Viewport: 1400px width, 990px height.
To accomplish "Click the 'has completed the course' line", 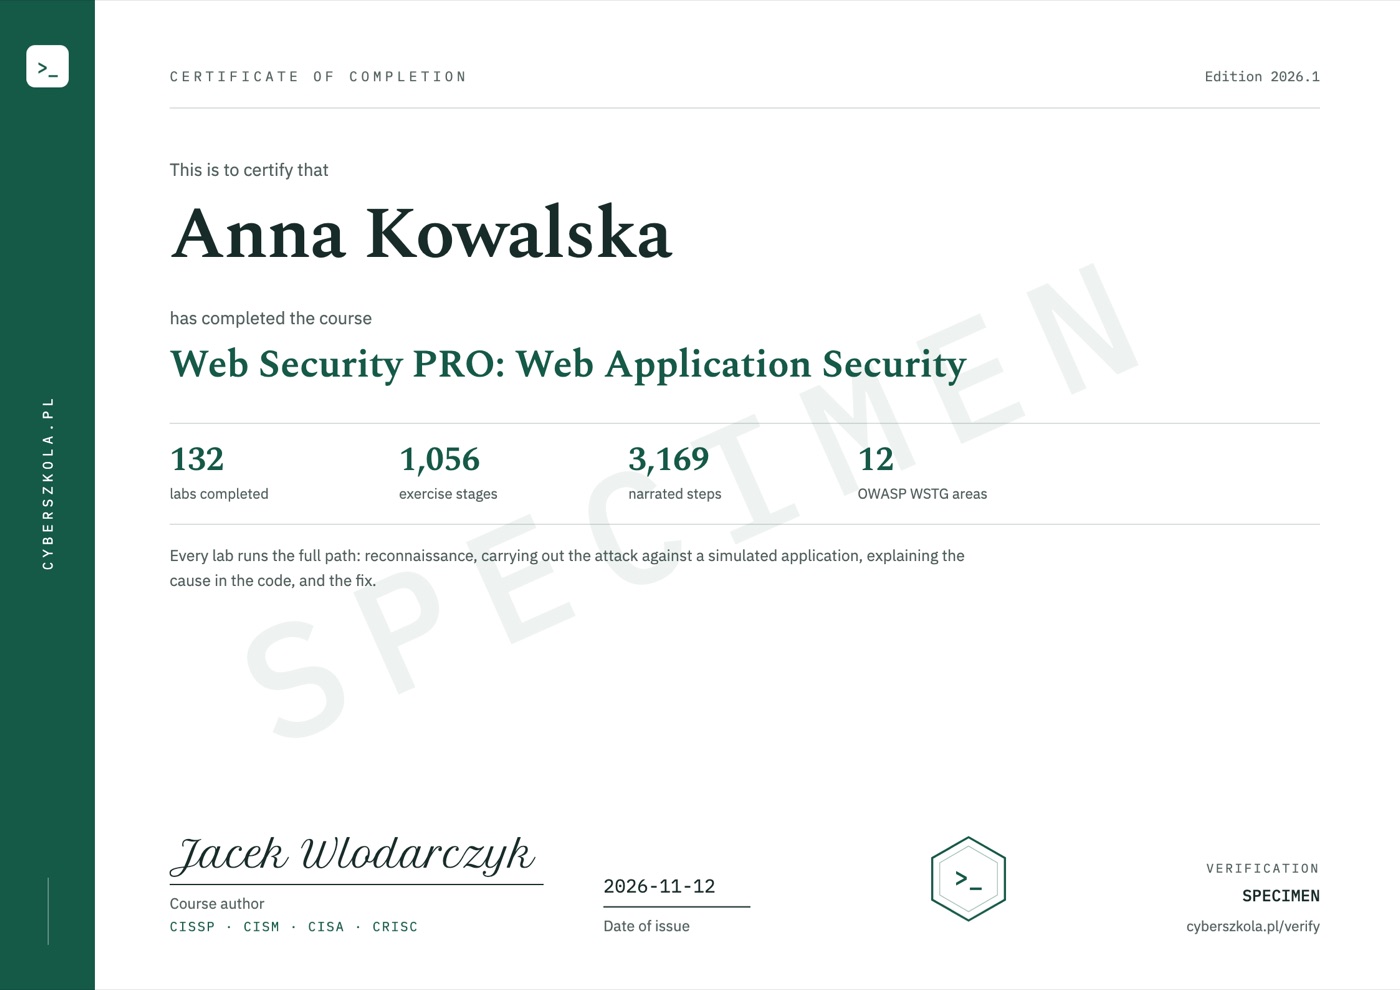I will 270,318.
